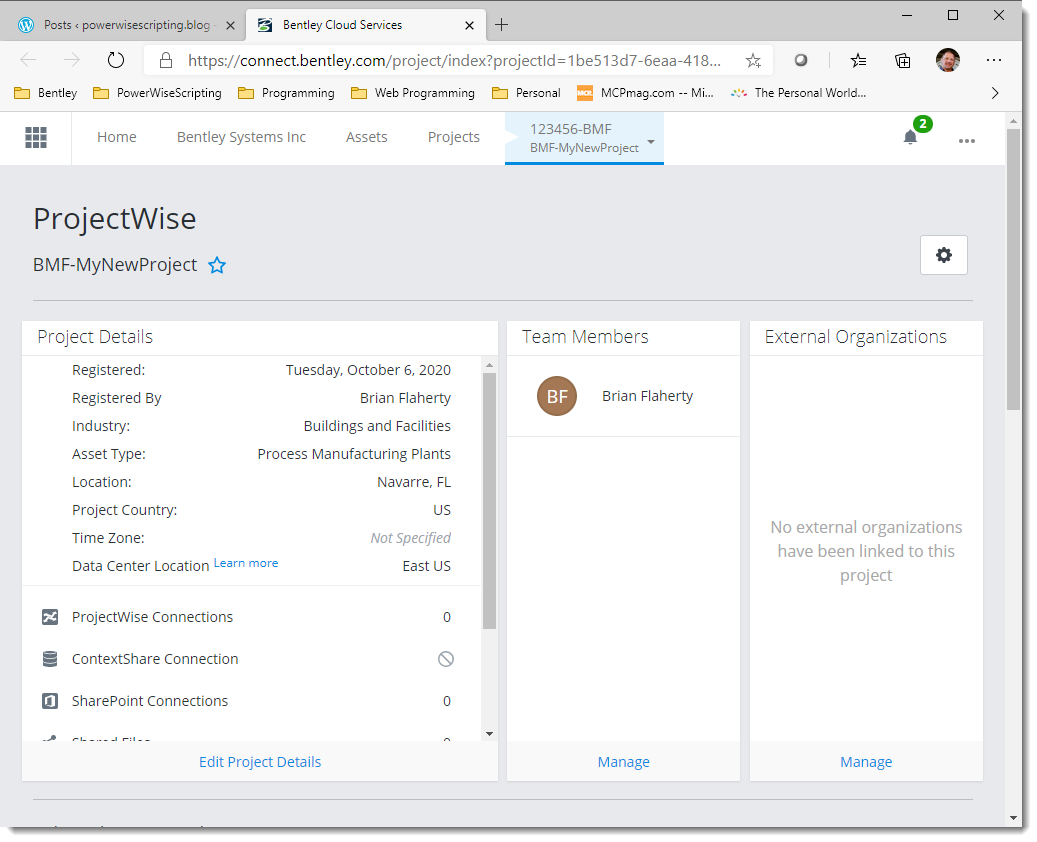Click the shield icon in the browser toolbar
This screenshot has width=1037, height=842.
pyautogui.click(x=800, y=60)
